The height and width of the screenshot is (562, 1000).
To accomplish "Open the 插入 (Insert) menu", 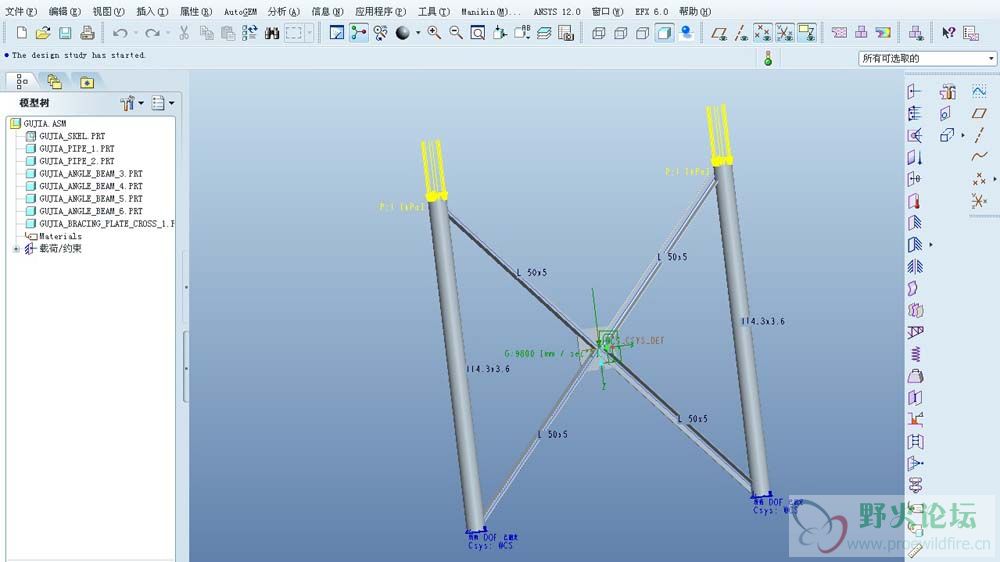I will click(x=152, y=11).
